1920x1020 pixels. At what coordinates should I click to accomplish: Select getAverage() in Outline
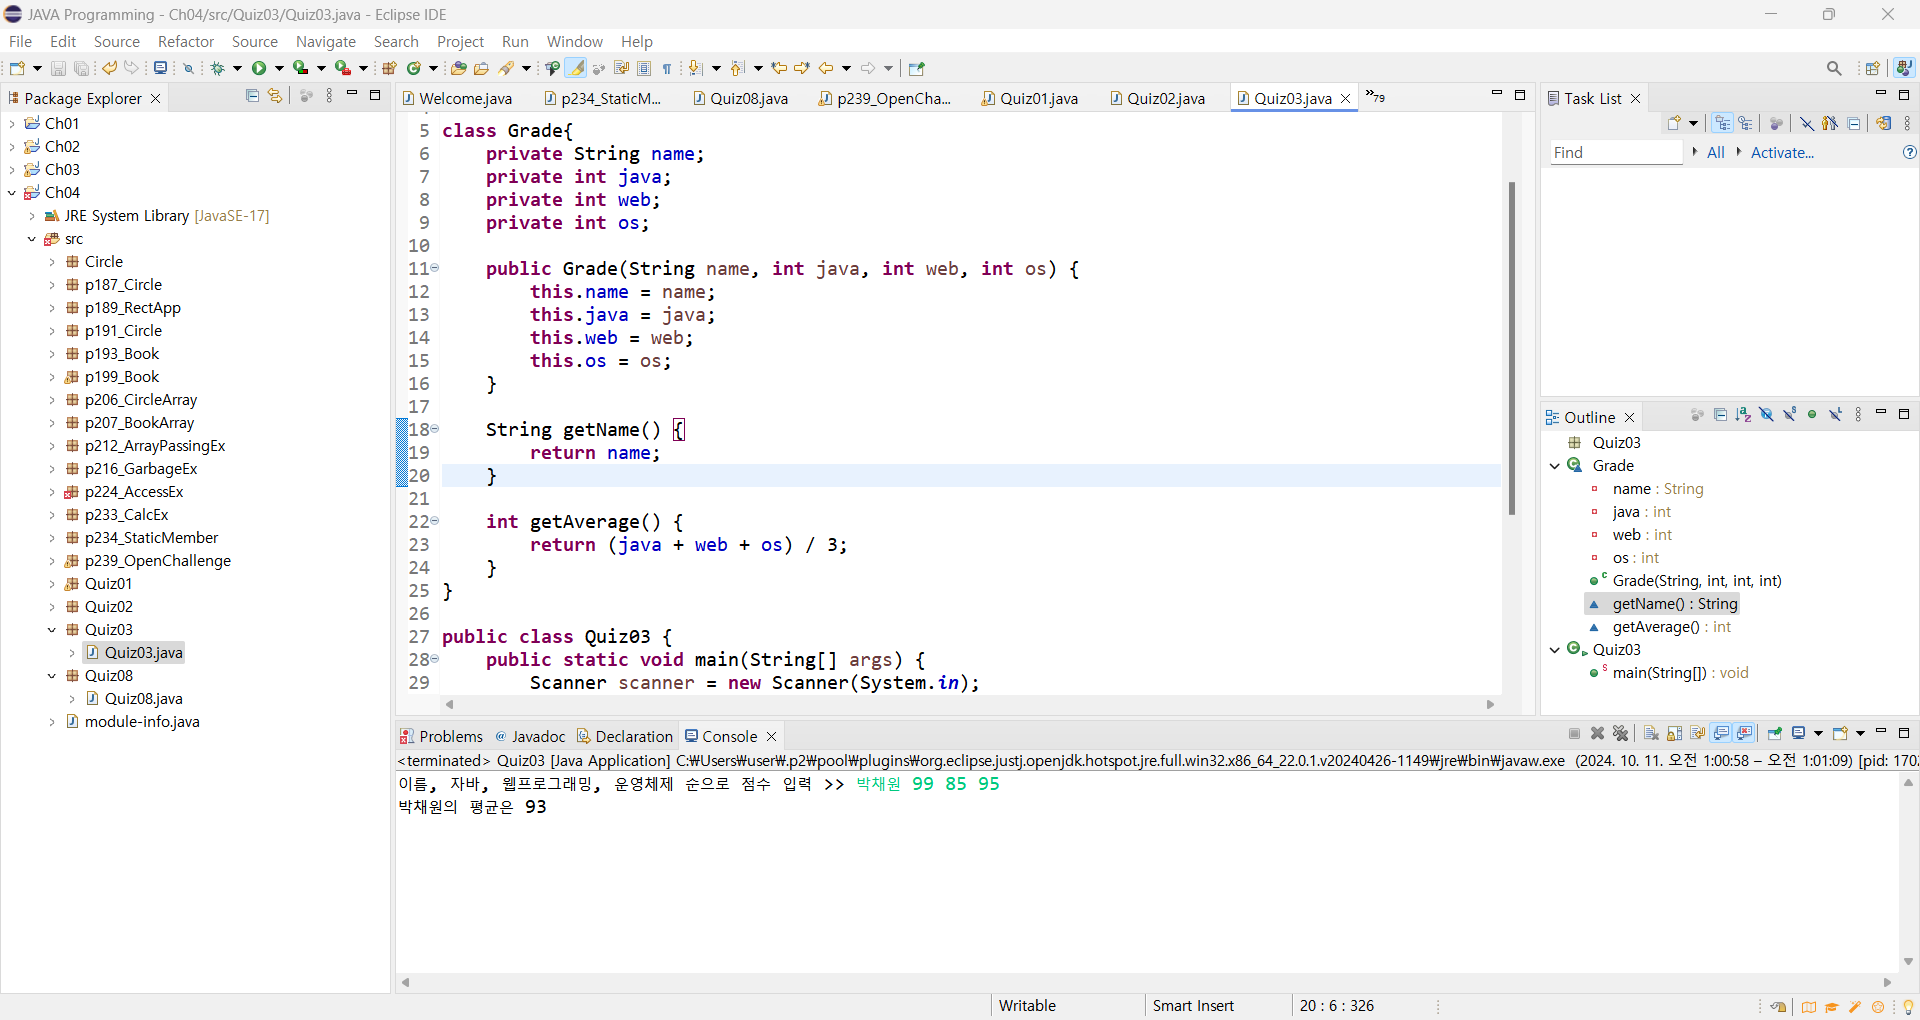coord(1672,627)
